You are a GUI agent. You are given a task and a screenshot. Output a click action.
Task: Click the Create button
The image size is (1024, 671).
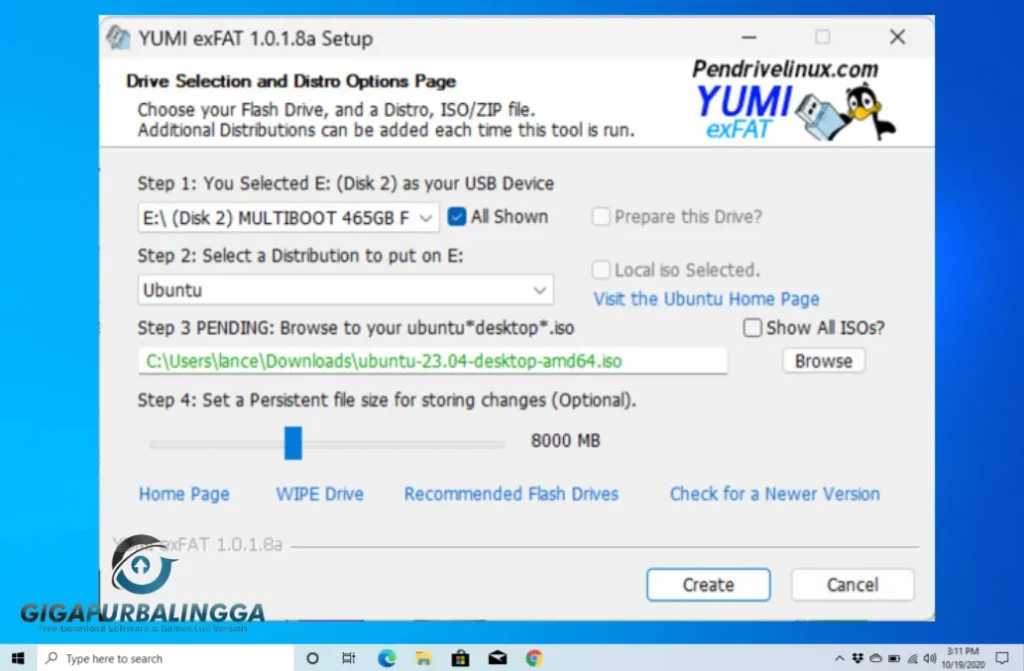(x=708, y=584)
